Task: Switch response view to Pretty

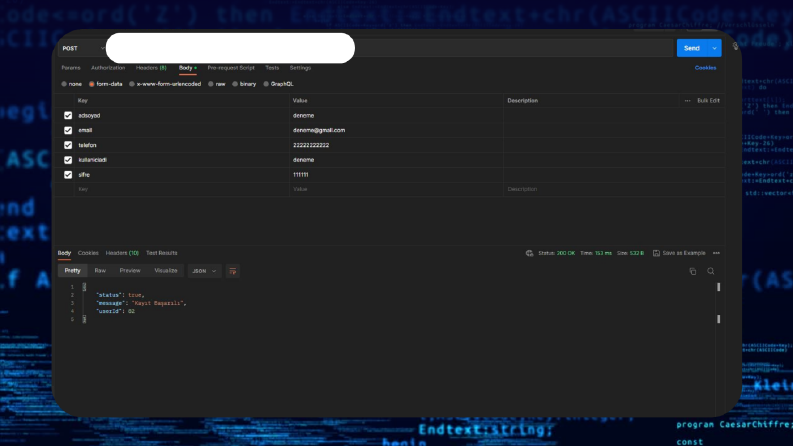Action: [x=72, y=271]
